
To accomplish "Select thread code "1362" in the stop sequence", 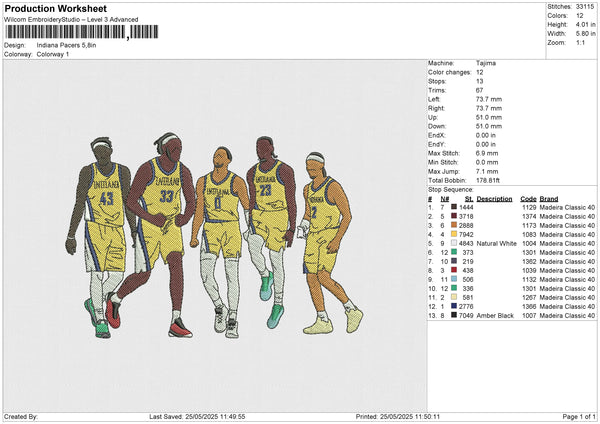I will pyautogui.click(x=529, y=261).
